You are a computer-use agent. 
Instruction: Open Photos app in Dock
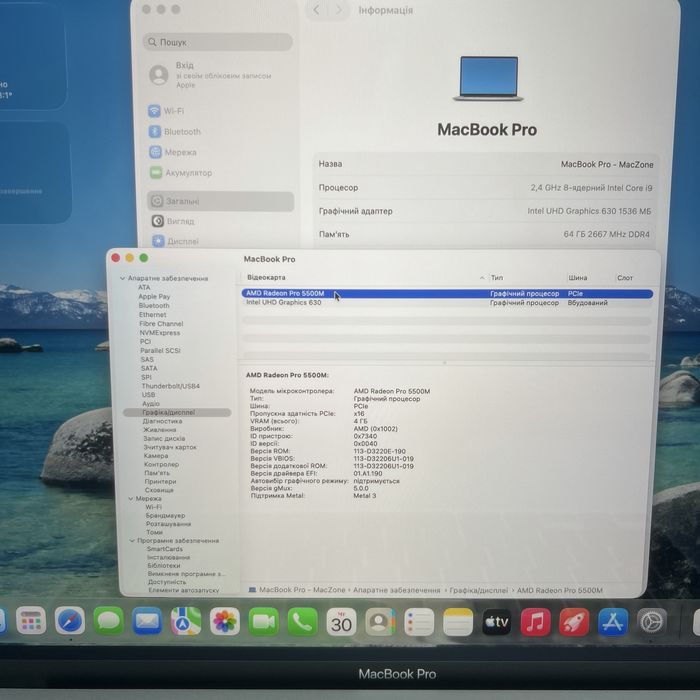pyautogui.click(x=225, y=621)
